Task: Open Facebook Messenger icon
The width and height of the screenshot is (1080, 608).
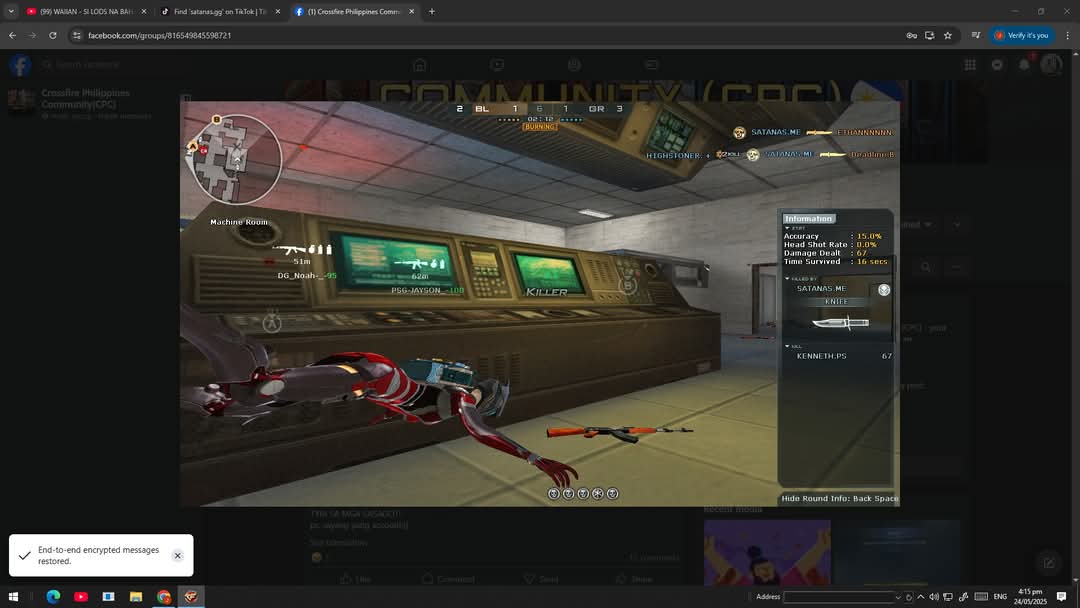Action: 997,65
